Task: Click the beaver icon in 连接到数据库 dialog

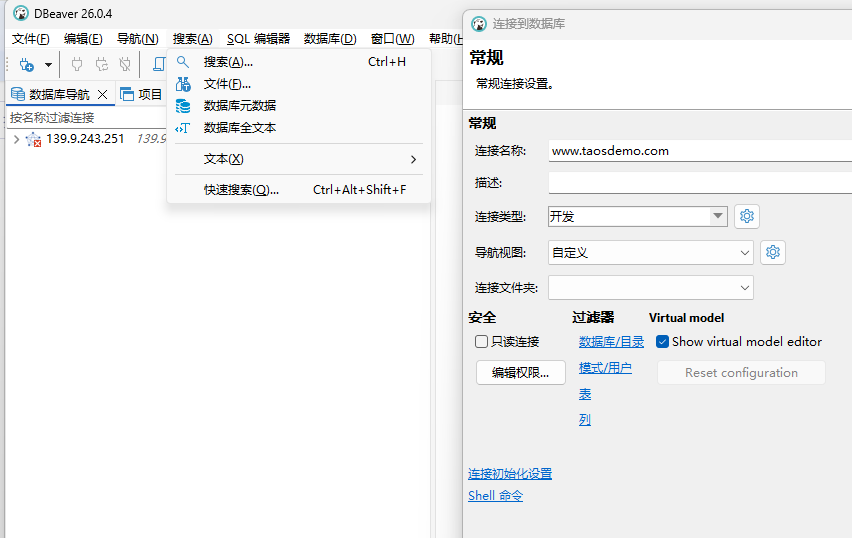Action: click(479, 24)
